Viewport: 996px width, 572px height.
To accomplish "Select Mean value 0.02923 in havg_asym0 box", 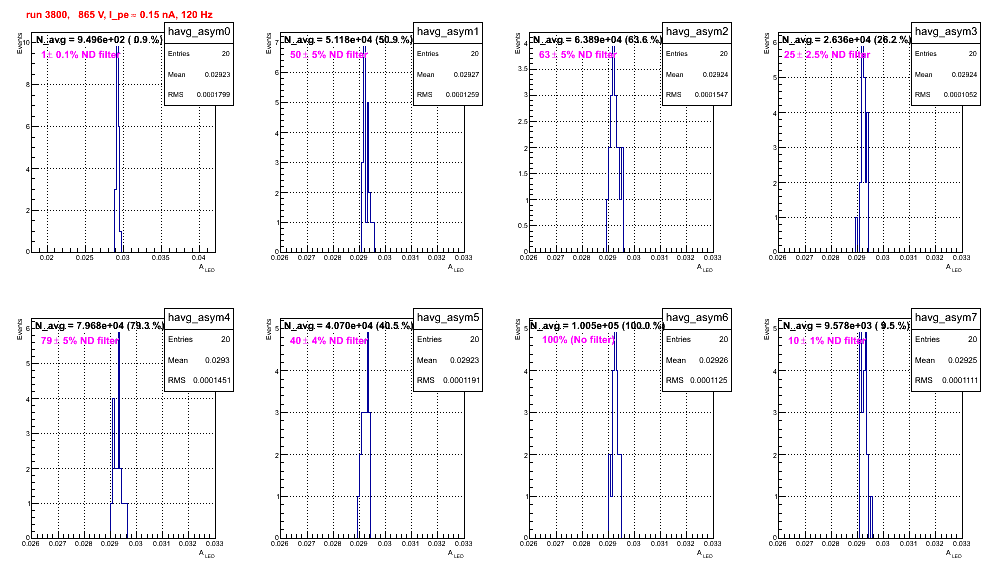I will point(217,74).
